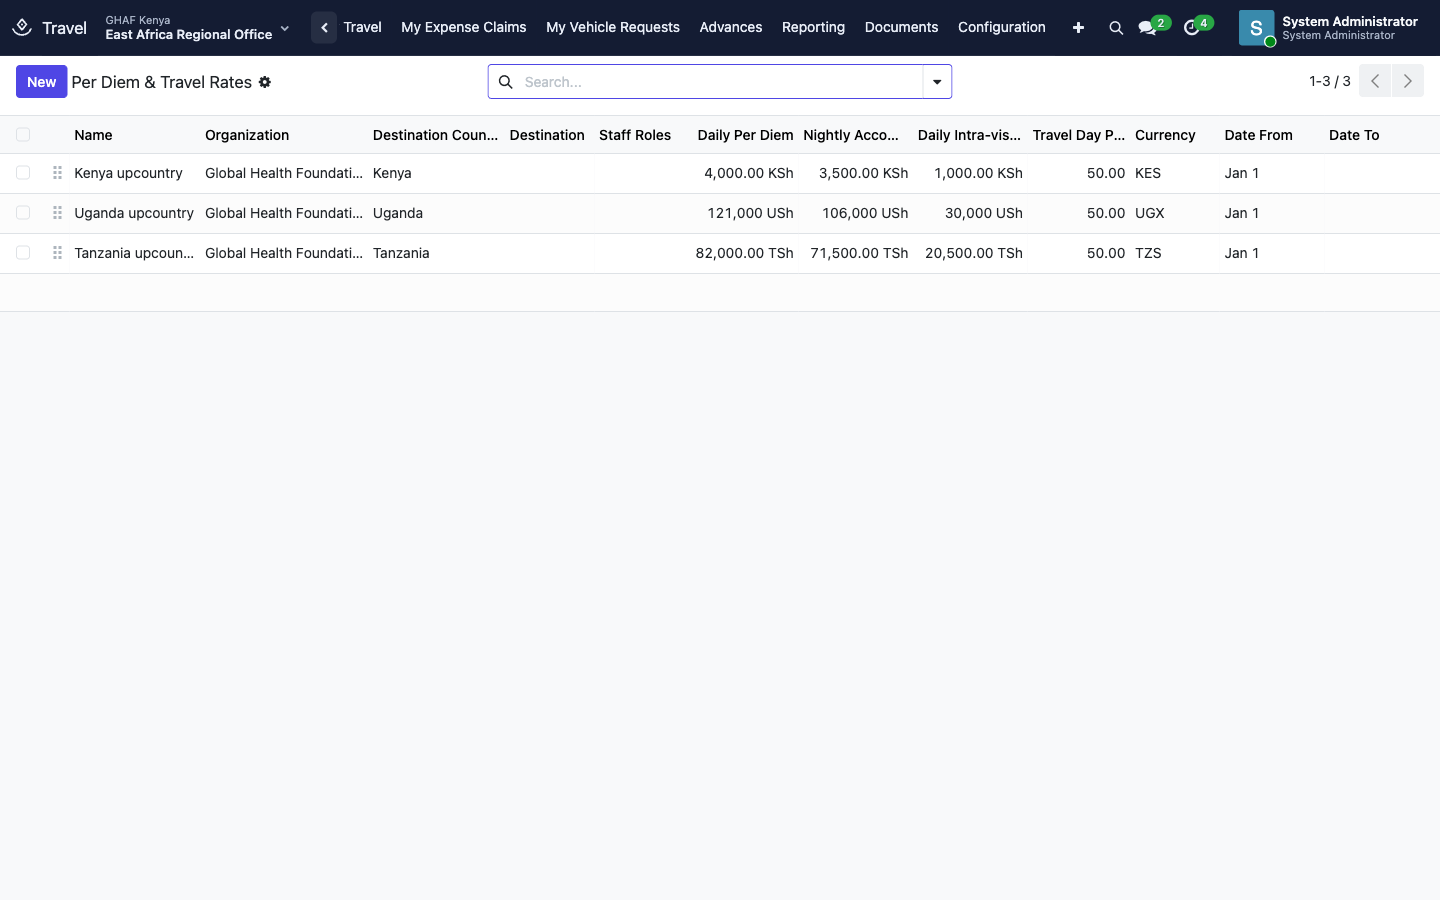This screenshot has width=1440, height=900.
Task: Grab the drag handle for Kenya upcountry
Action: 57,173
